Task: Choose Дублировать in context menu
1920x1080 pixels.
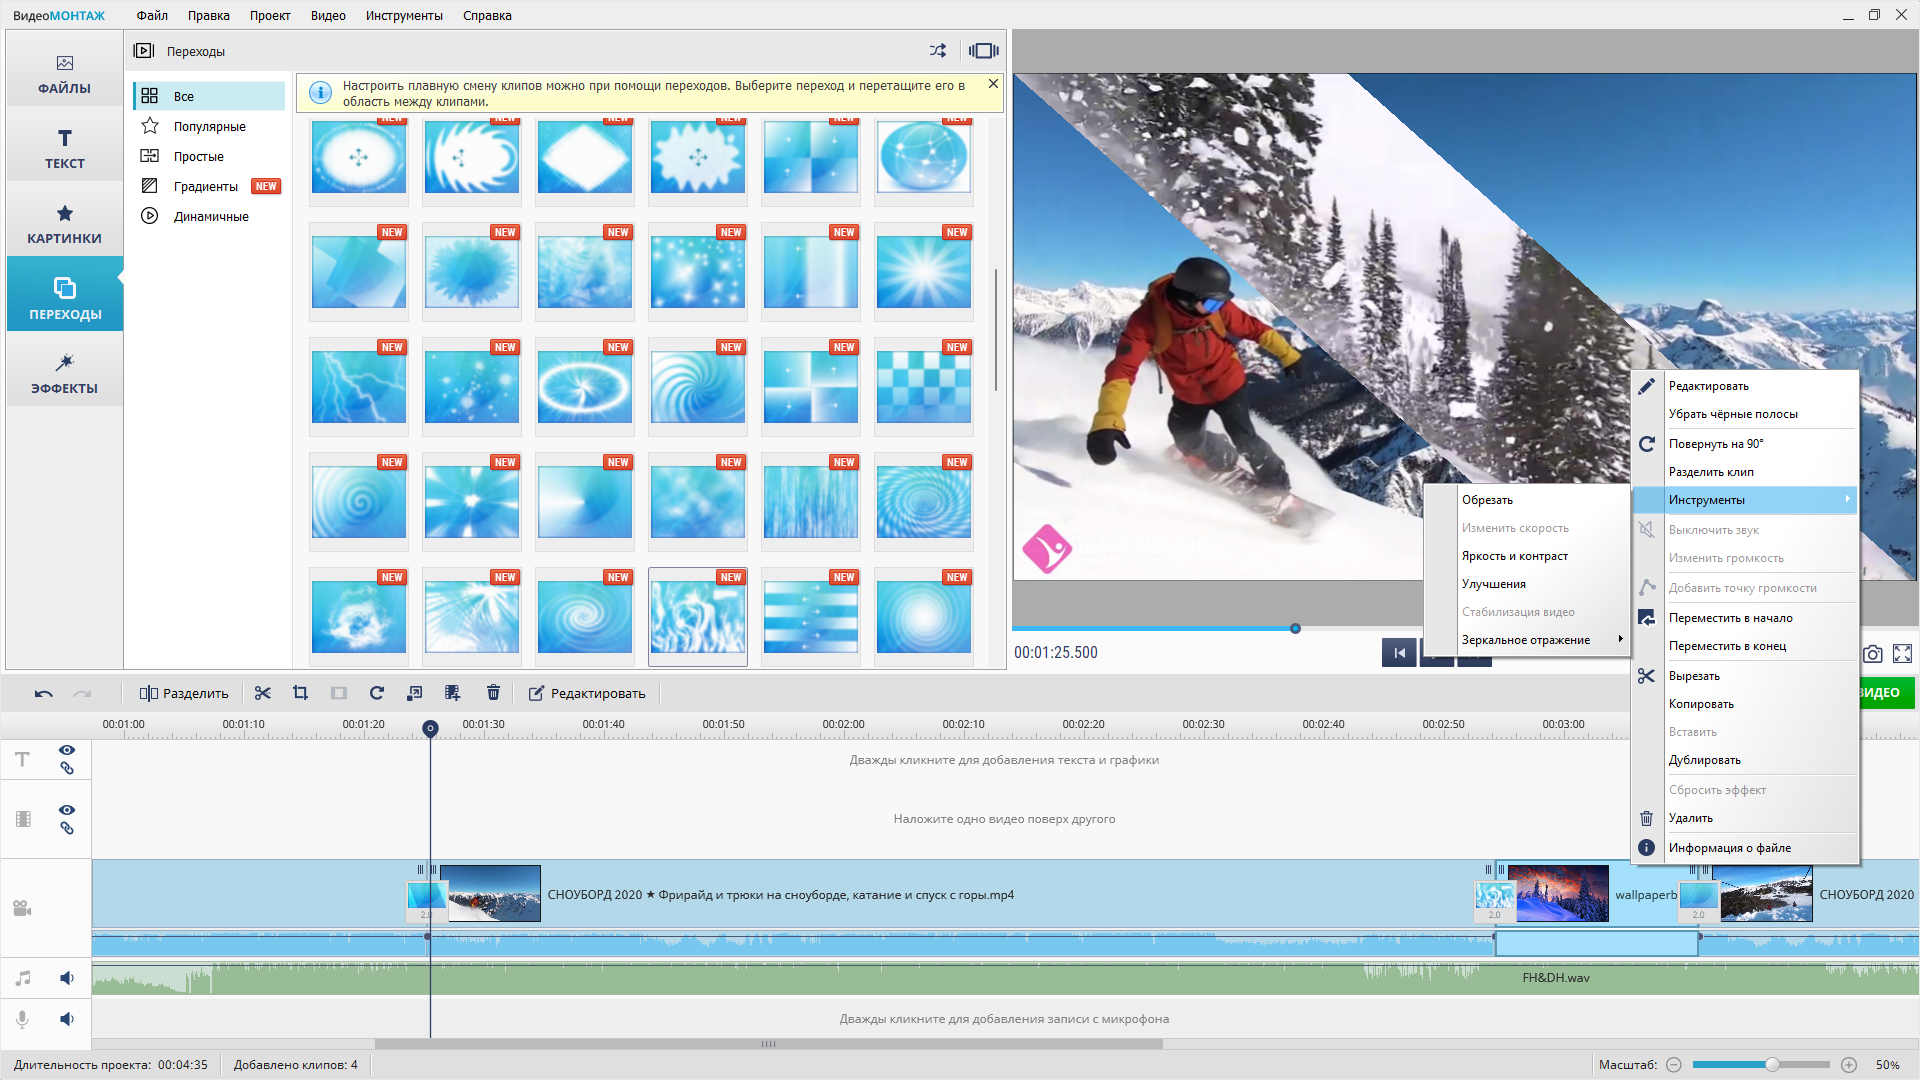Action: [1745, 760]
